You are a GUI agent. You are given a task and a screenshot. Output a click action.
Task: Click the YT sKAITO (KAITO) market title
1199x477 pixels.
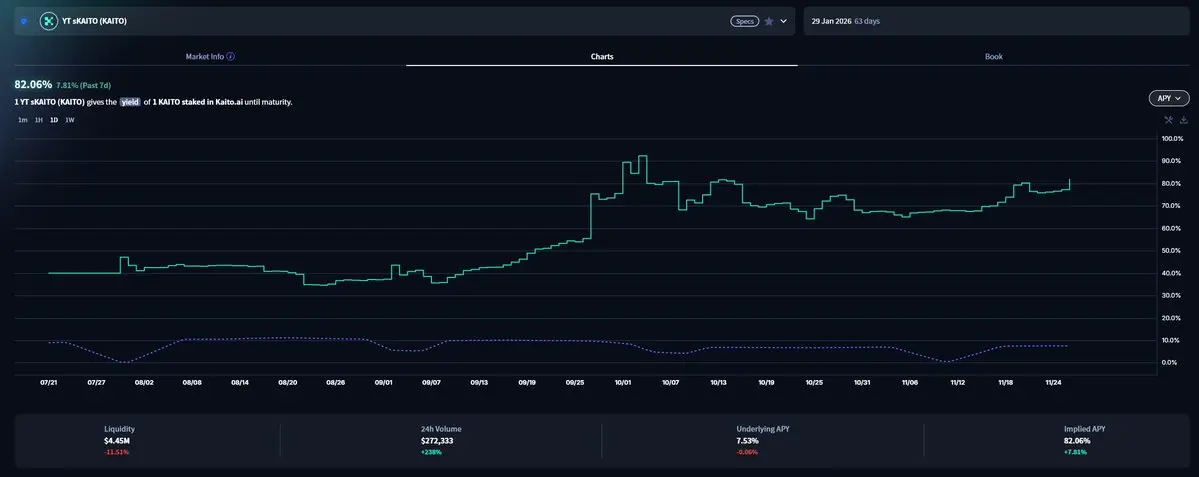[x=94, y=21]
